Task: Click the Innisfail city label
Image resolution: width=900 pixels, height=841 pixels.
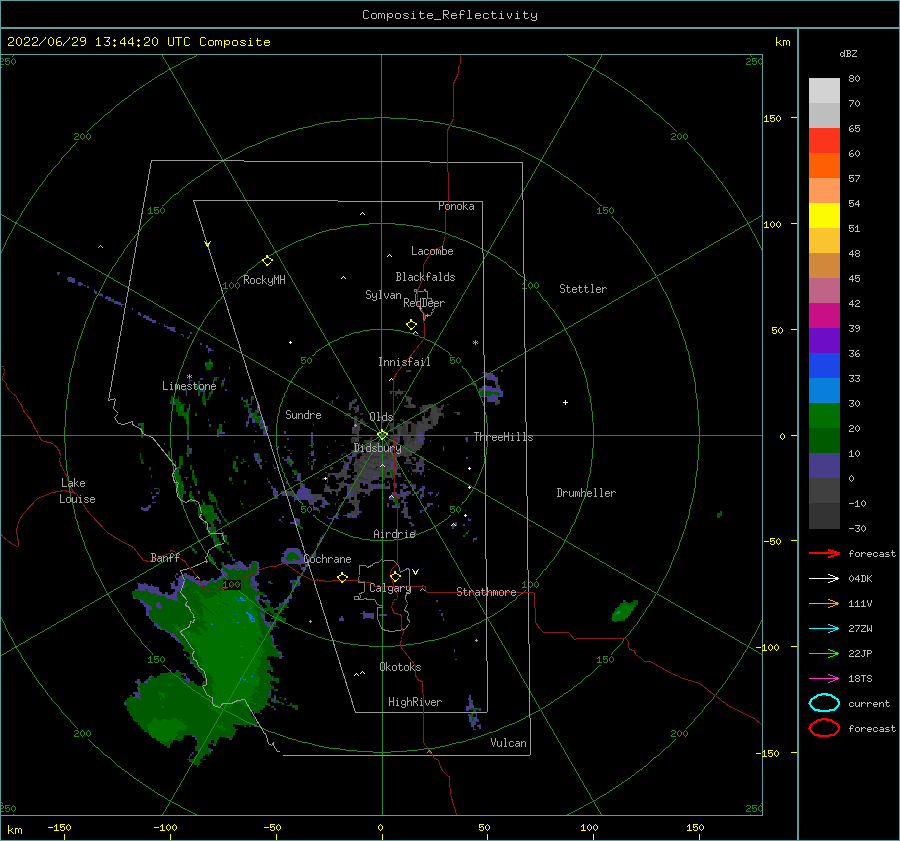Action: 404,362
